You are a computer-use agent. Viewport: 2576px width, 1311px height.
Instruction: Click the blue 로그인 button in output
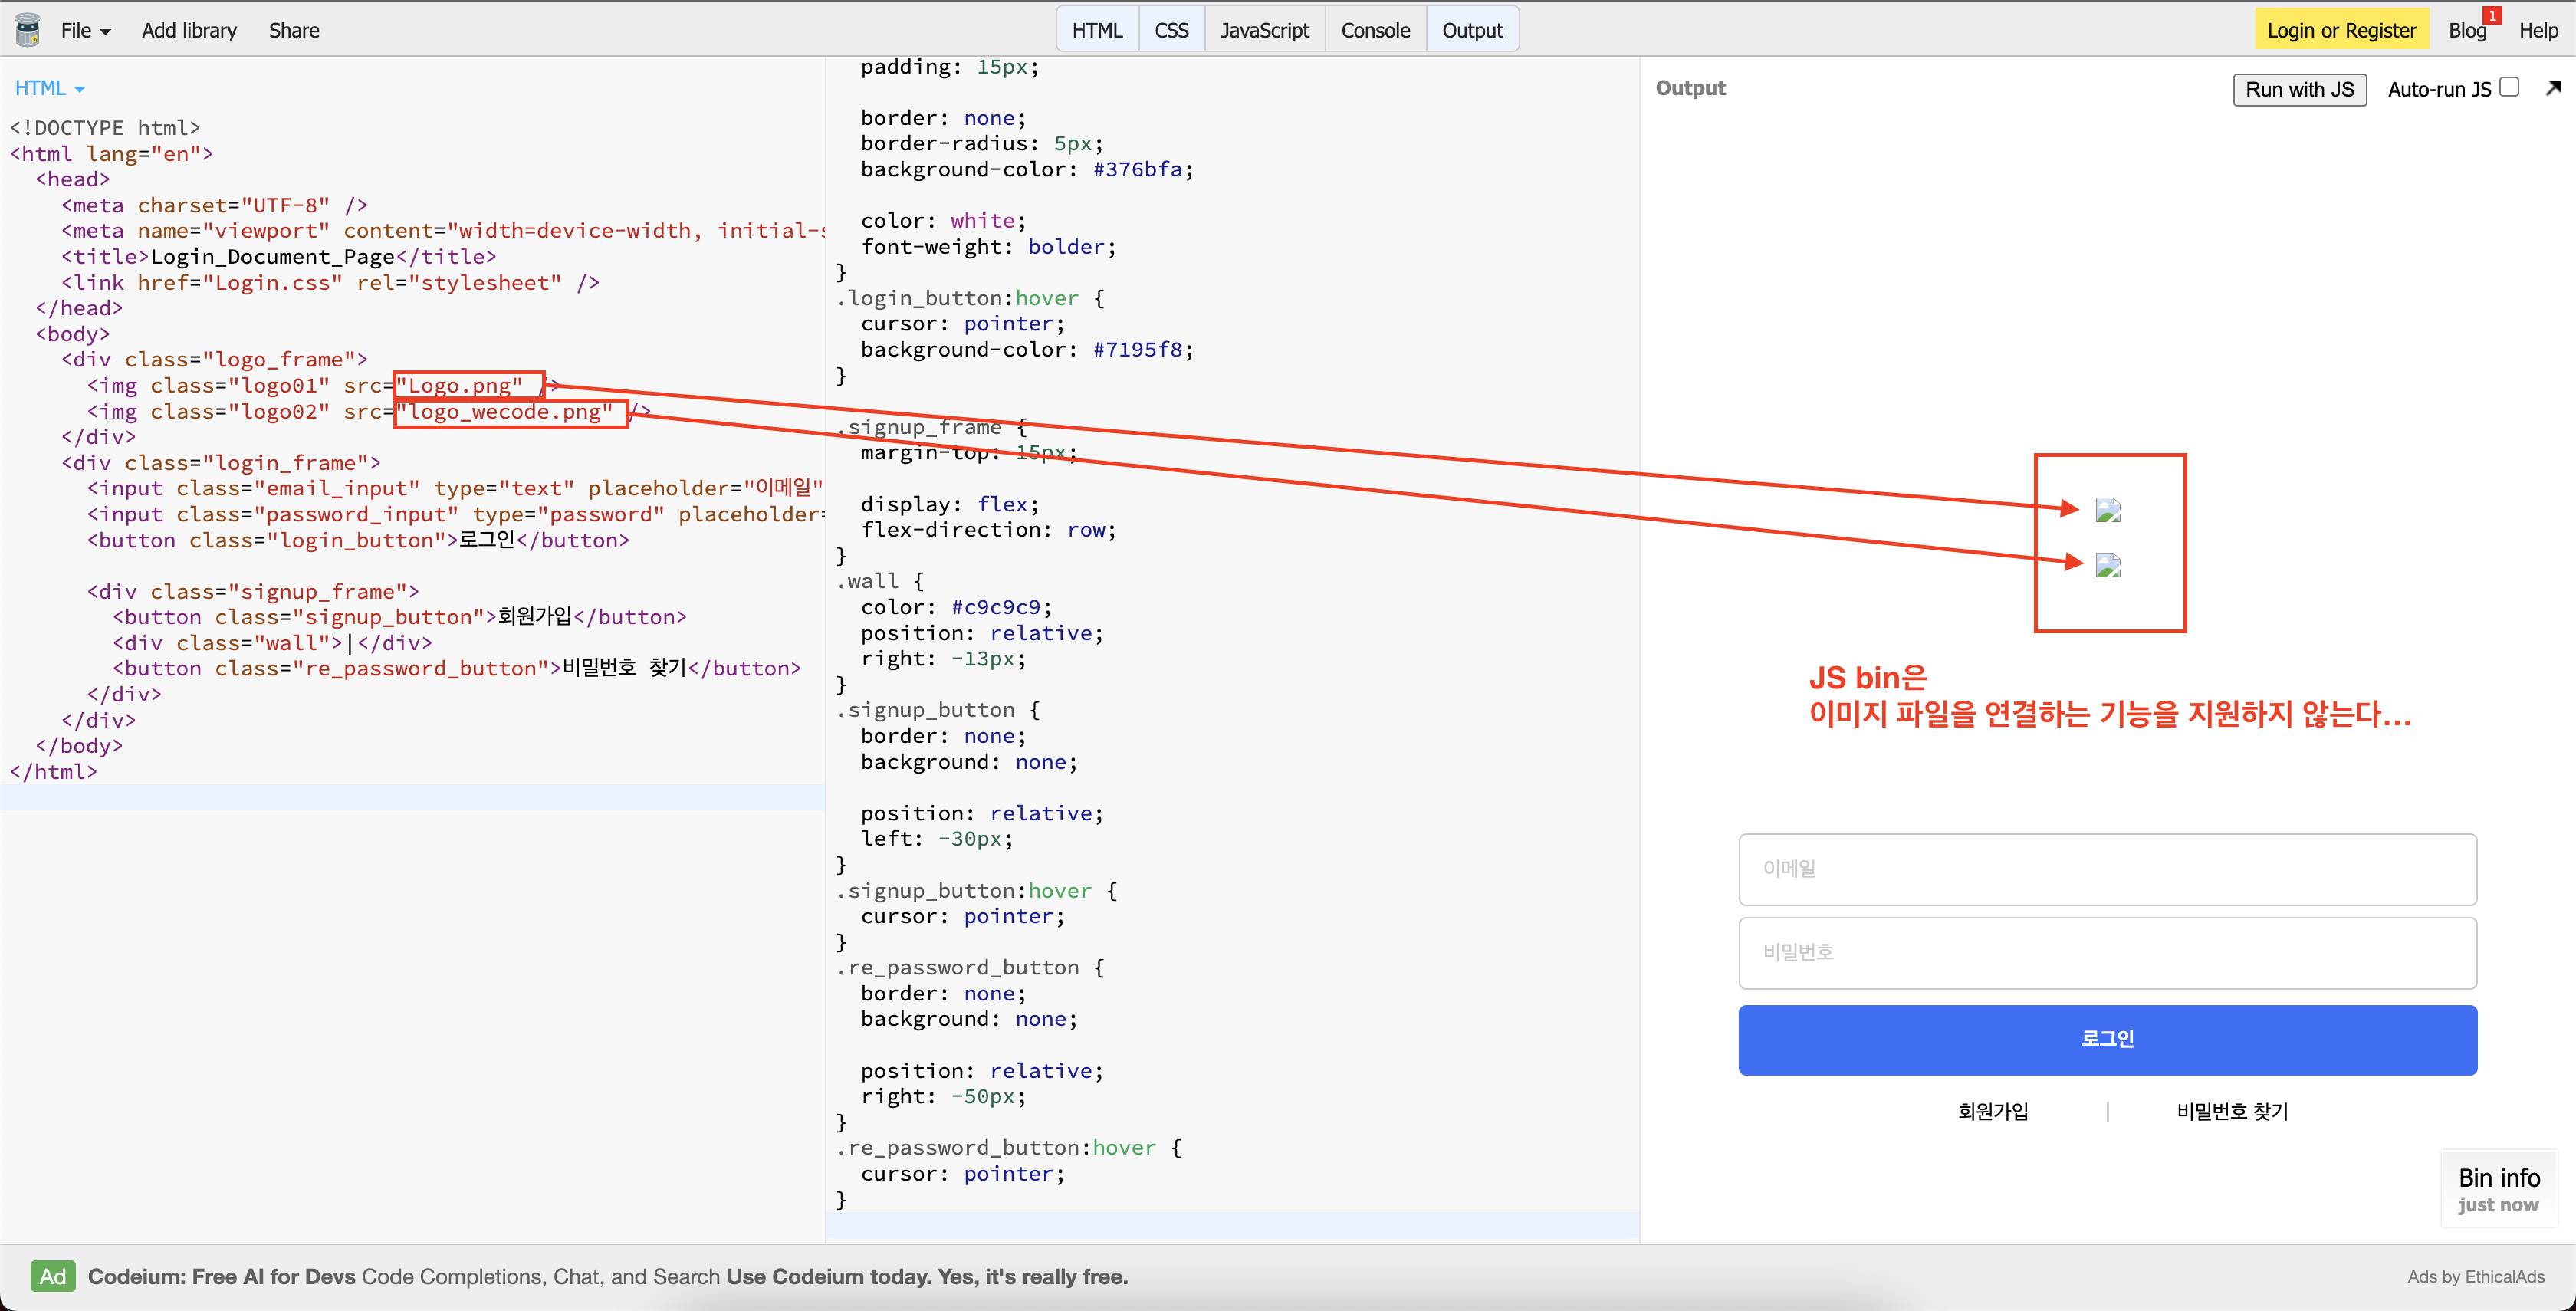[x=2108, y=1040]
